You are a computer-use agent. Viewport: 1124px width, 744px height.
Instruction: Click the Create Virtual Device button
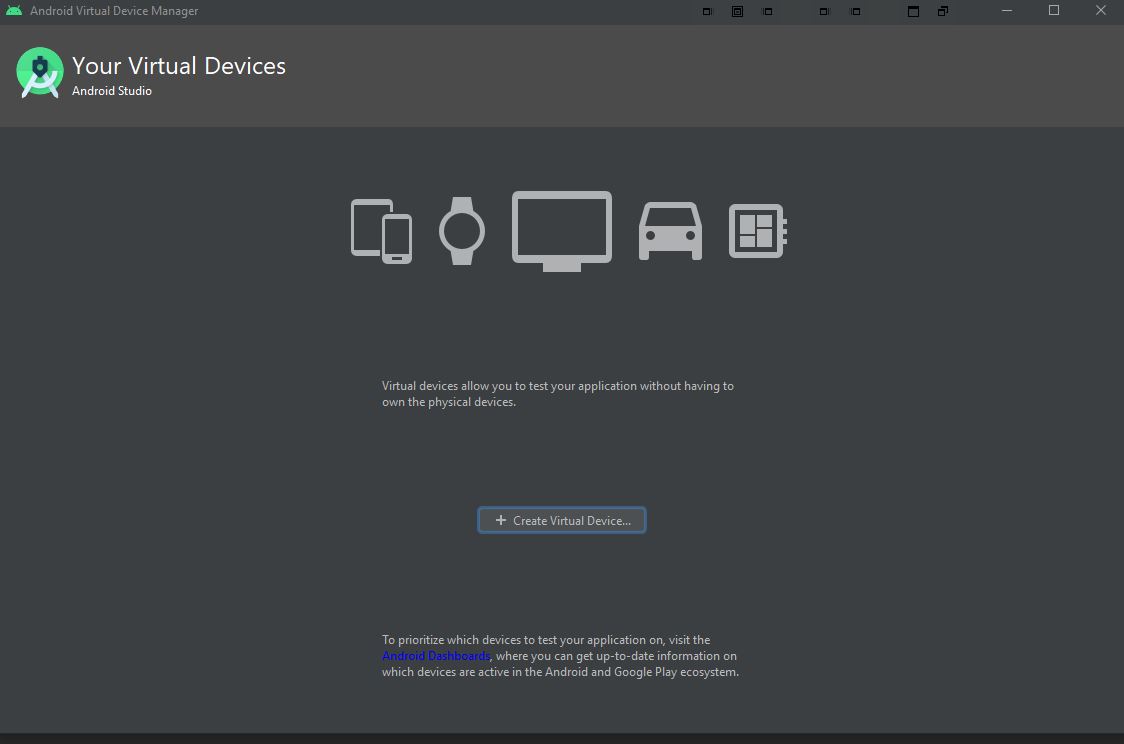click(x=561, y=520)
